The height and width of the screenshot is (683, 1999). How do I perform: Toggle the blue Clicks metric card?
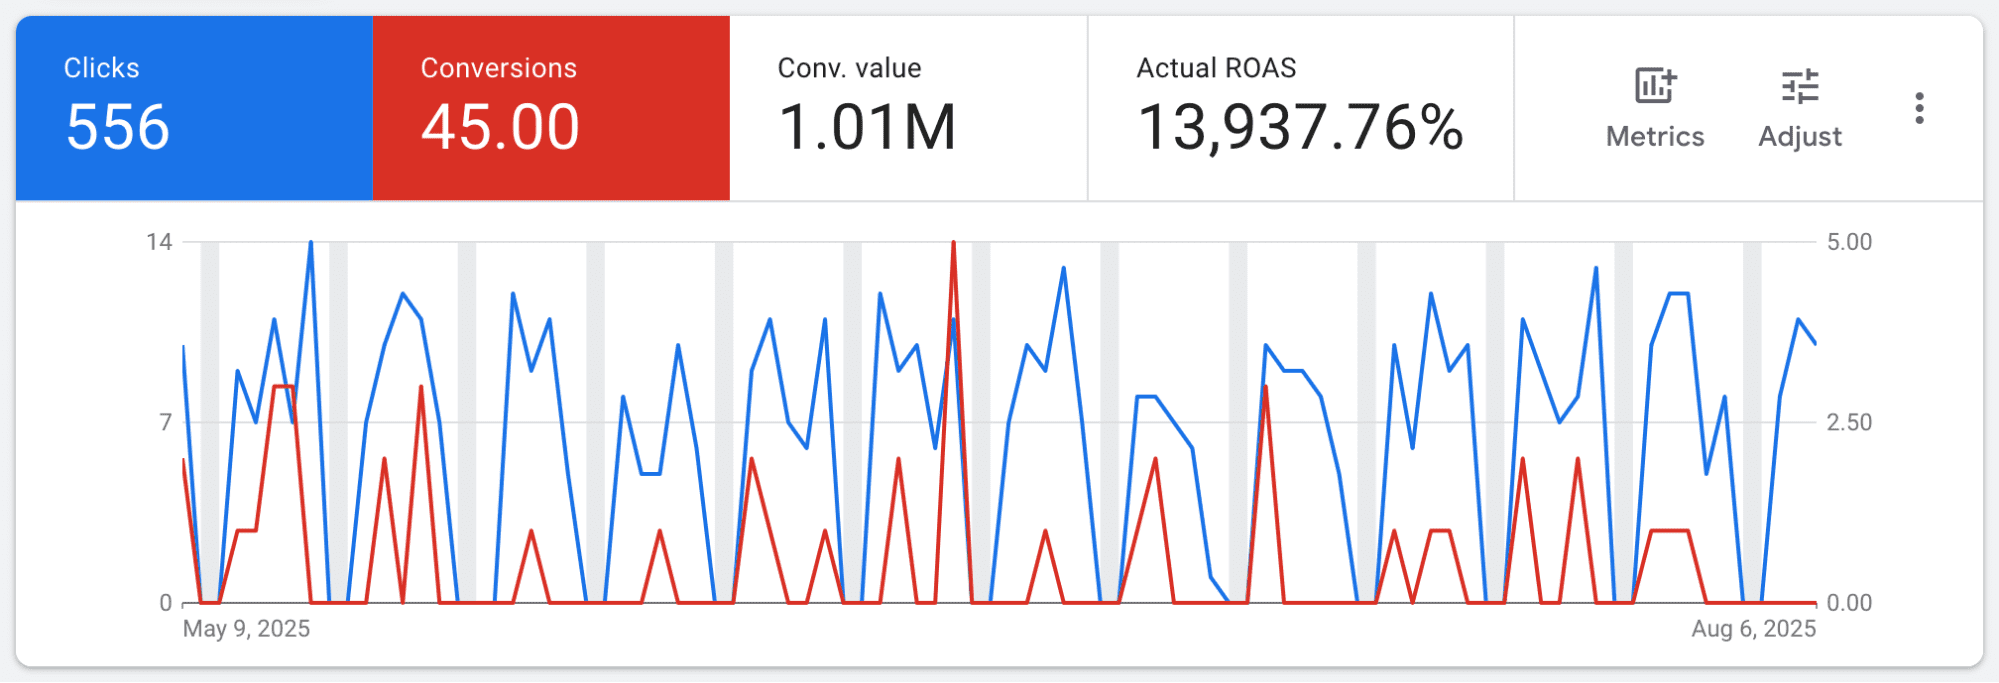coord(194,108)
